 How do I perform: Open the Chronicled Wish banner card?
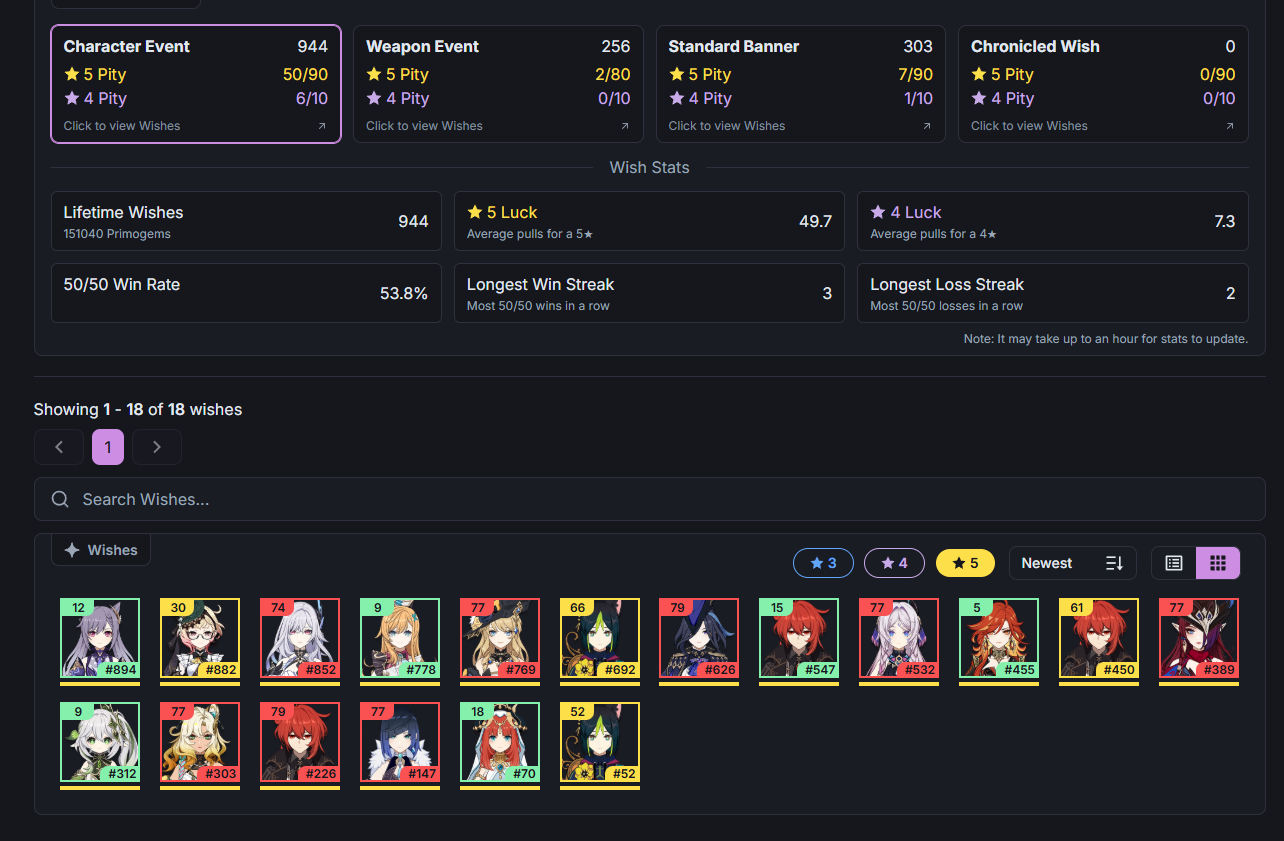coord(1103,84)
